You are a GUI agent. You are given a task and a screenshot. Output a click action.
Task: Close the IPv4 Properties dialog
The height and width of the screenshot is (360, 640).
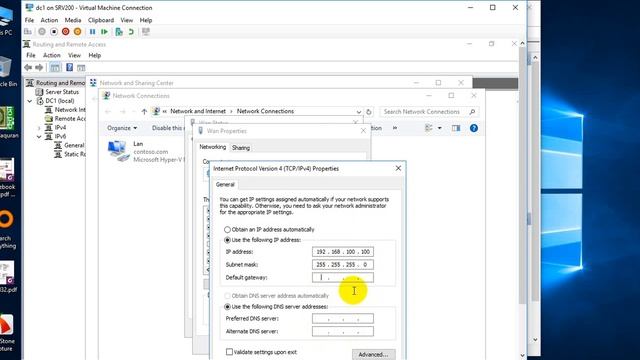click(x=398, y=168)
